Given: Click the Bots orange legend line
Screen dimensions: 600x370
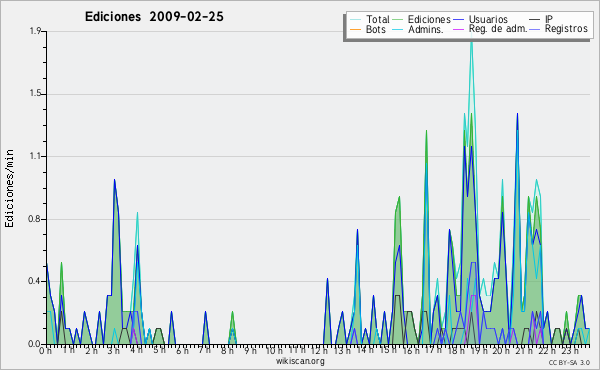Looking at the screenshot, I should (x=355, y=29).
